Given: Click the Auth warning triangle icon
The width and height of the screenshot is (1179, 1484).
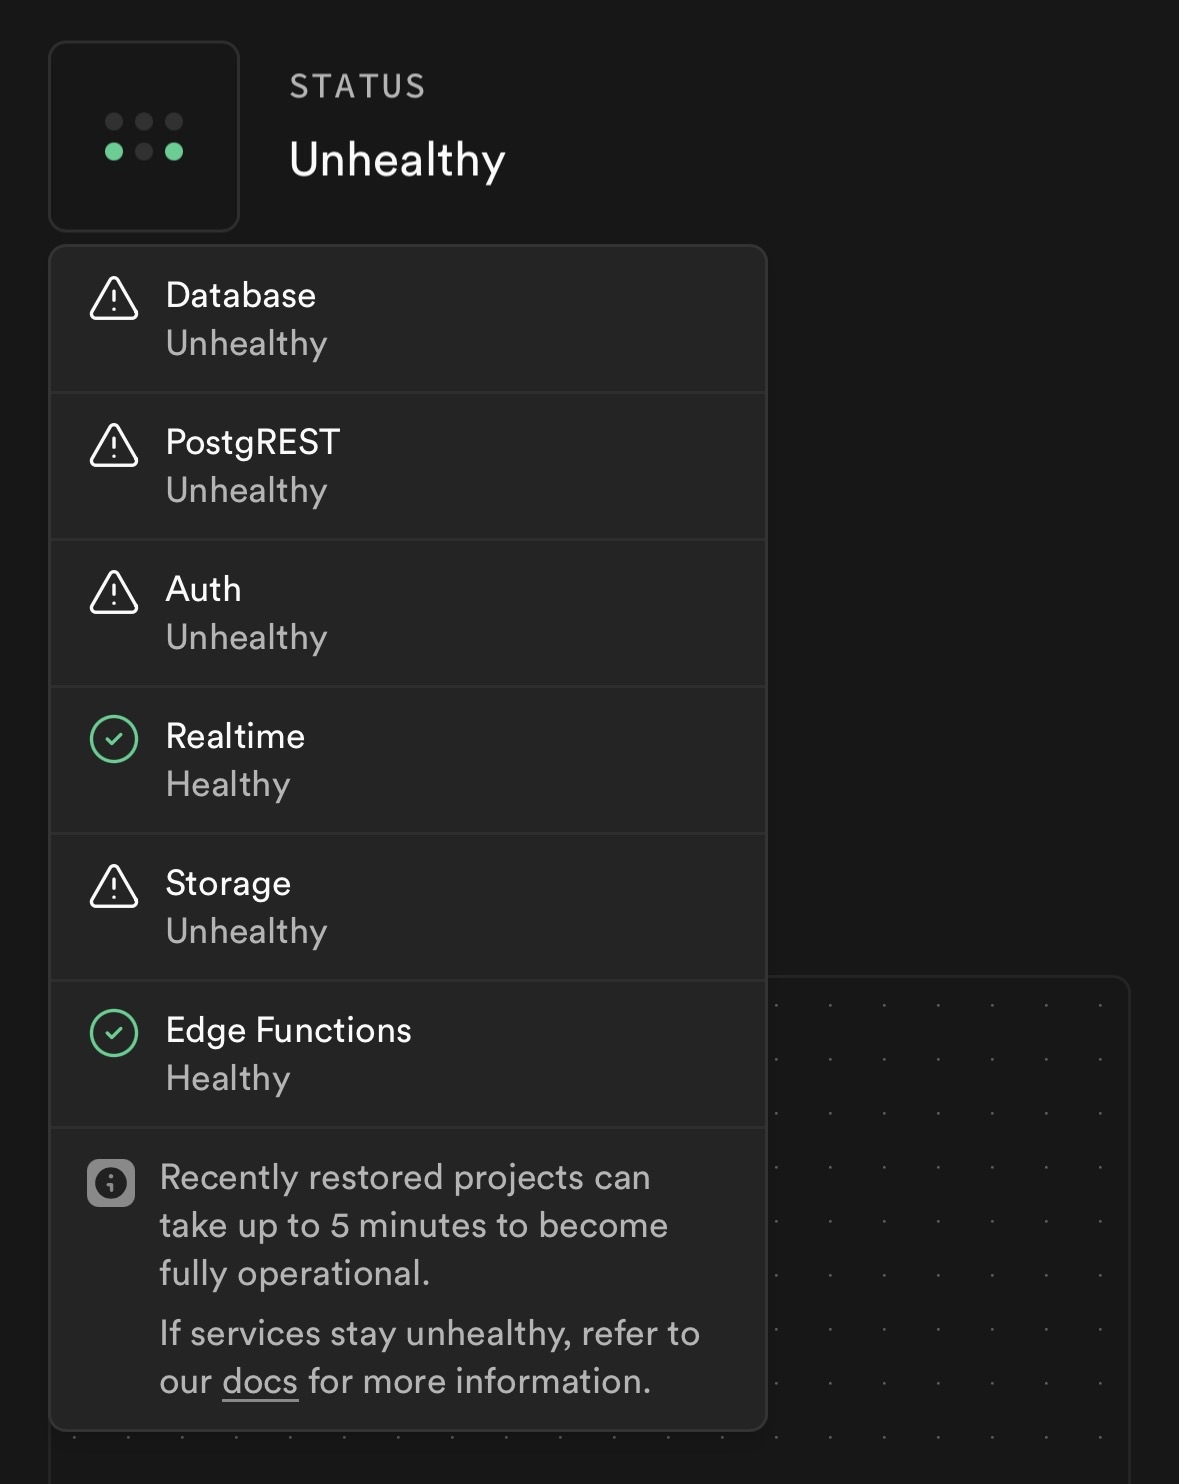Looking at the screenshot, I should 114,593.
